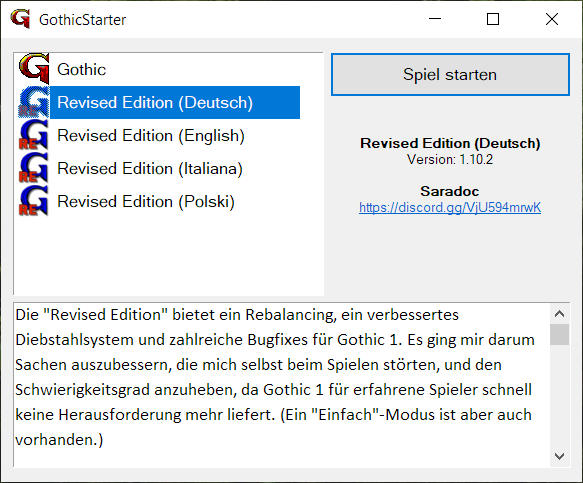Click the GothicStarter title bar app icon
Viewport: 583px width, 483px height.
[x=20, y=19]
